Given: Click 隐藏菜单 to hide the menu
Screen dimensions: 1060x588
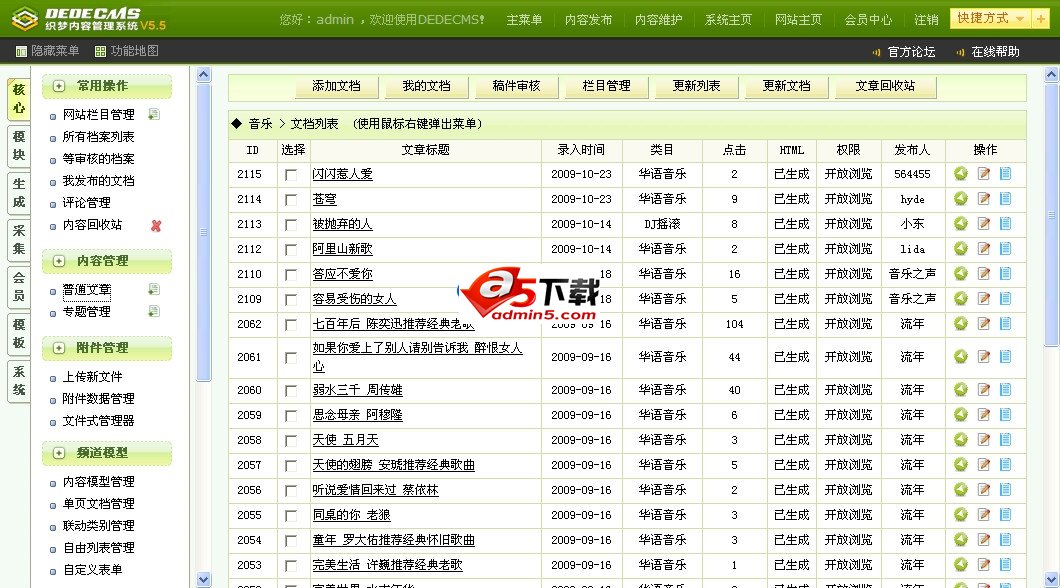Looking at the screenshot, I should [47, 51].
